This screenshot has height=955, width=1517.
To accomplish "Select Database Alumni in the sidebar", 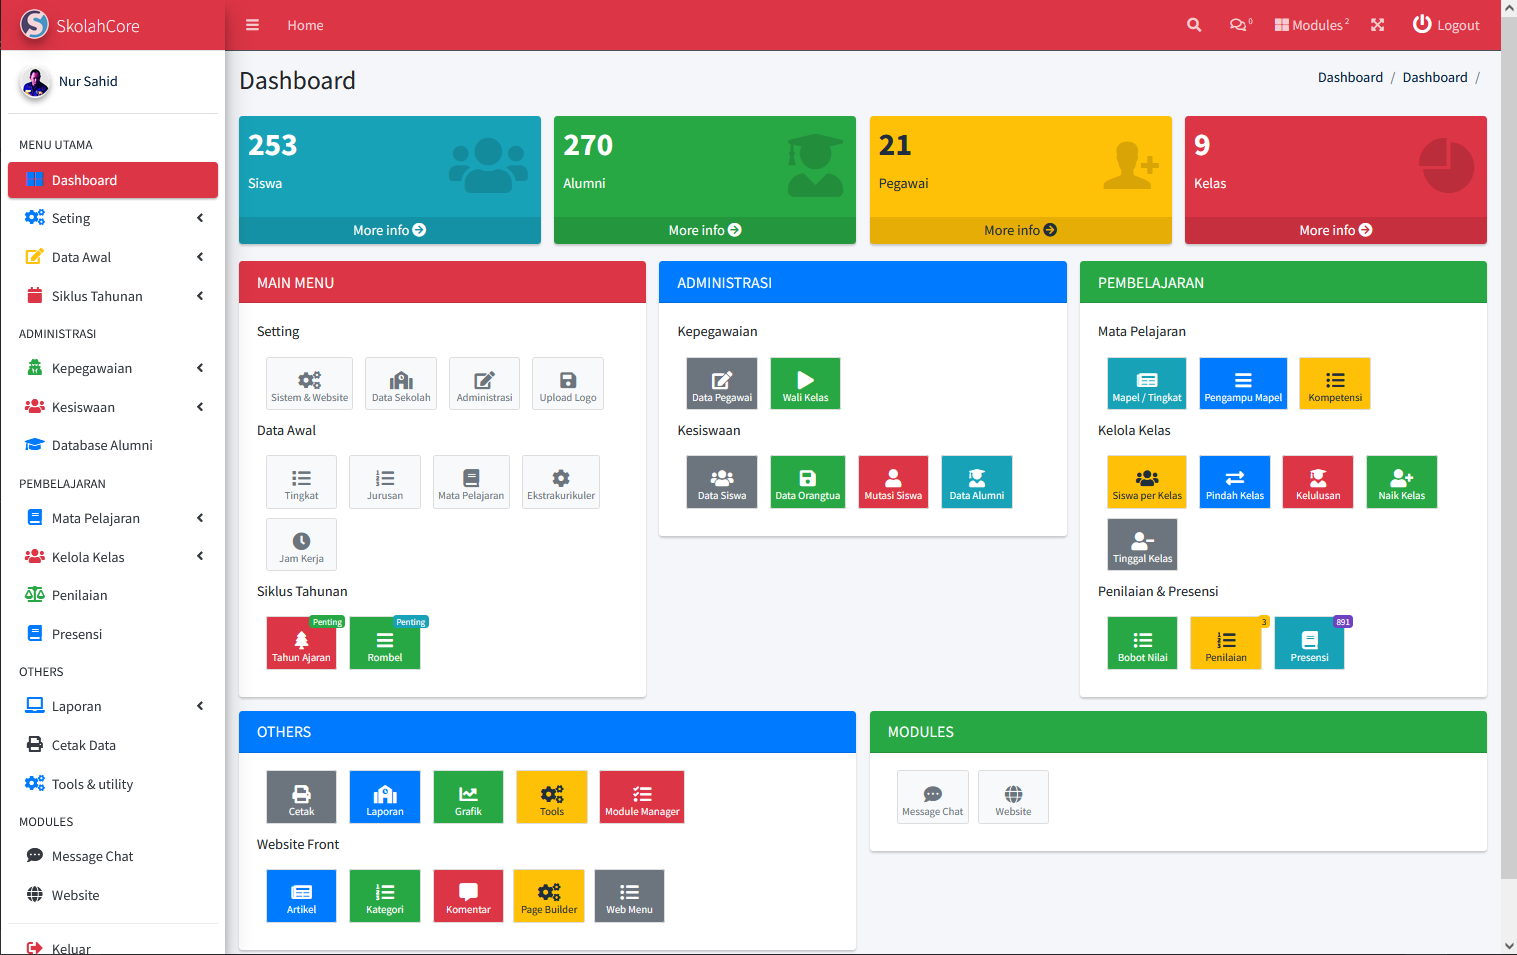I will 102,445.
